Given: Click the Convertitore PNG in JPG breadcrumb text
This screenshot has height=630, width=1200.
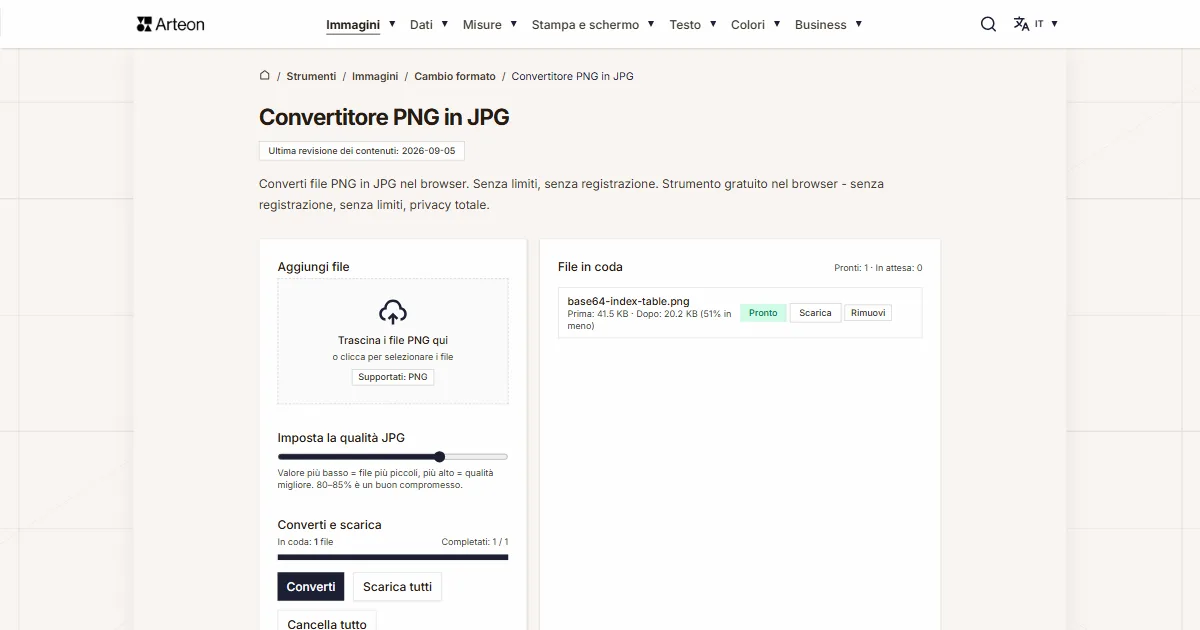Looking at the screenshot, I should pyautogui.click(x=573, y=76).
